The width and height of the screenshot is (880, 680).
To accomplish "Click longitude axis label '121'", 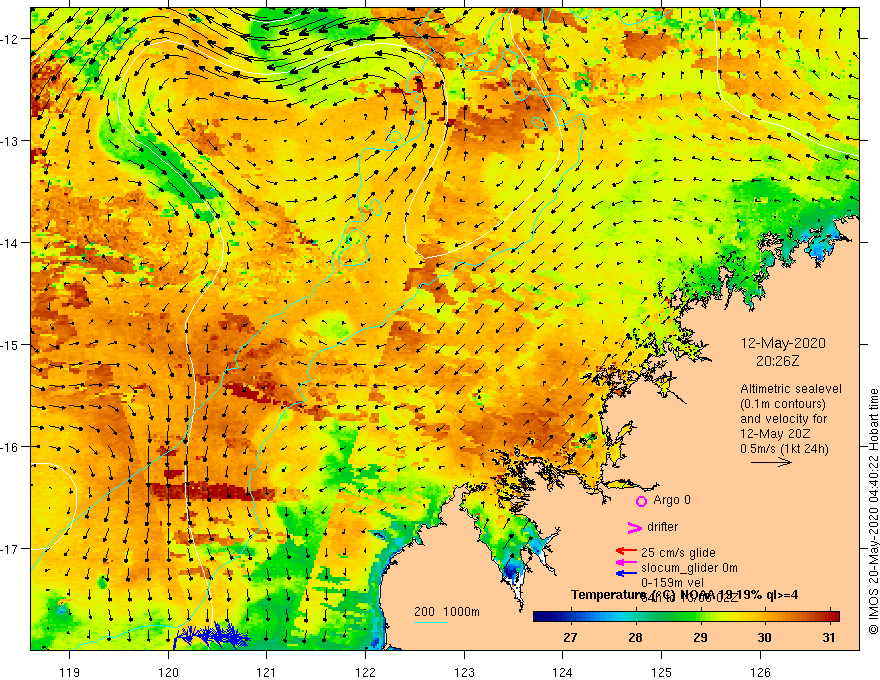I will pos(267,672).
